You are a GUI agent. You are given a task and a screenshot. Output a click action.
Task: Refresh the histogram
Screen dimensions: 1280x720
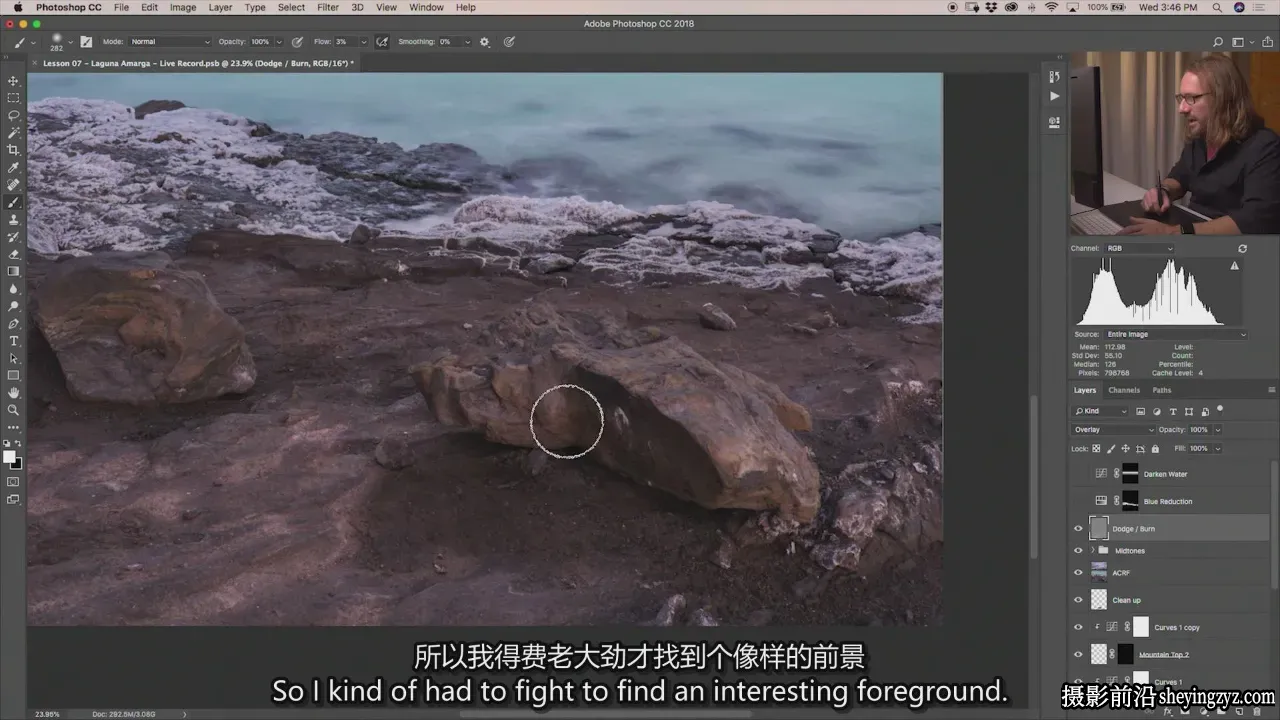pyautogui.click(x=1242, y=248)
